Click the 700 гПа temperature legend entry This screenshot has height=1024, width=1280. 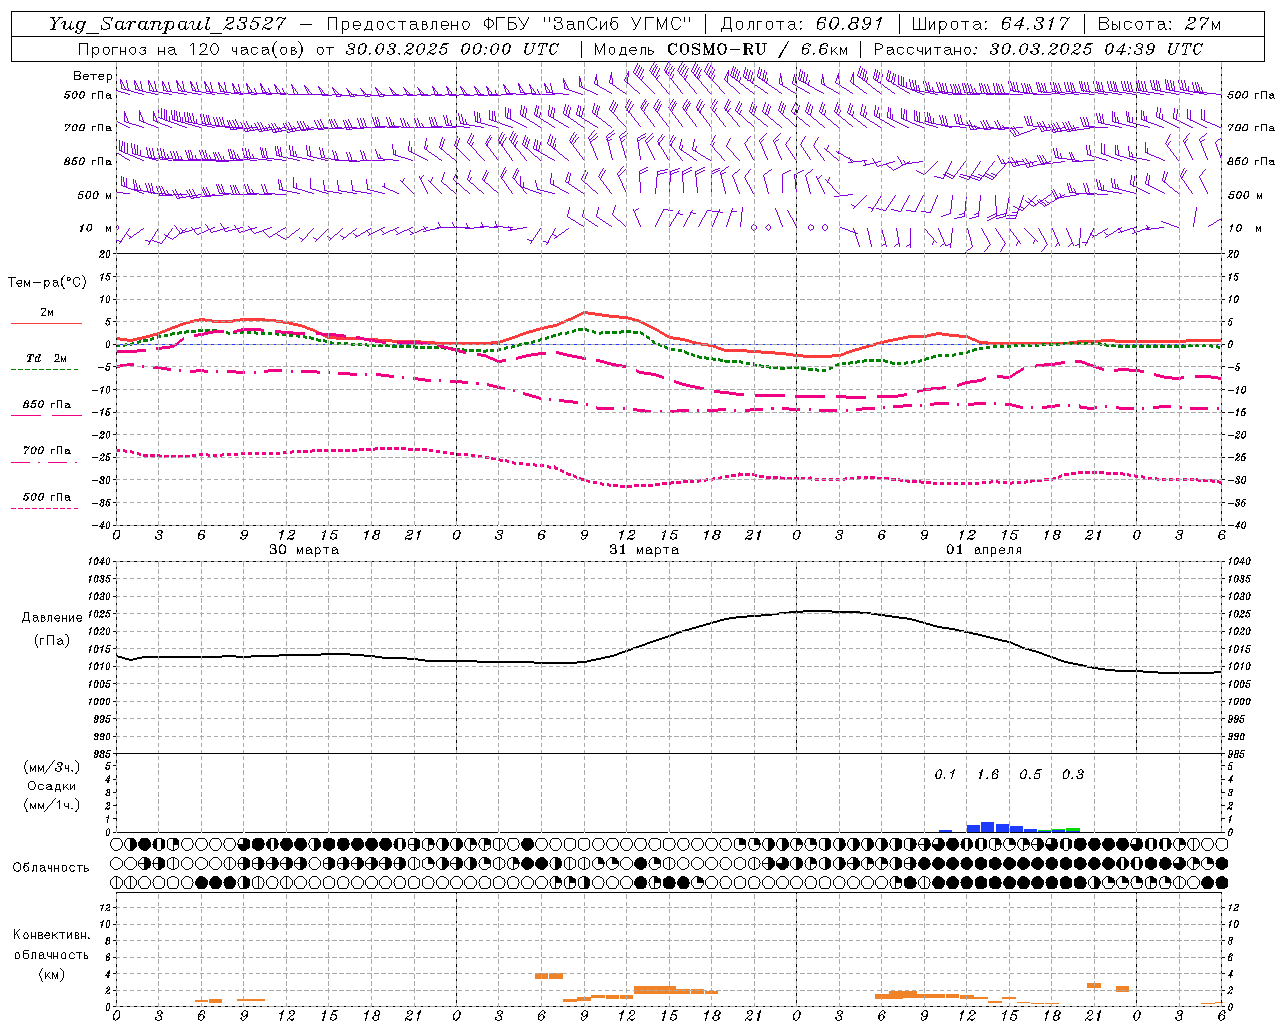tap(46, 451)
